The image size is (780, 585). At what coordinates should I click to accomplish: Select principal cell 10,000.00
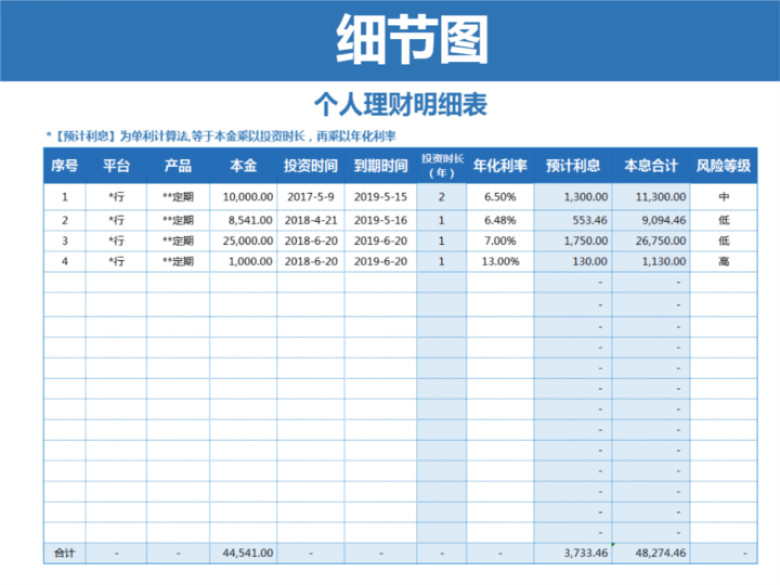coord(243,197)
